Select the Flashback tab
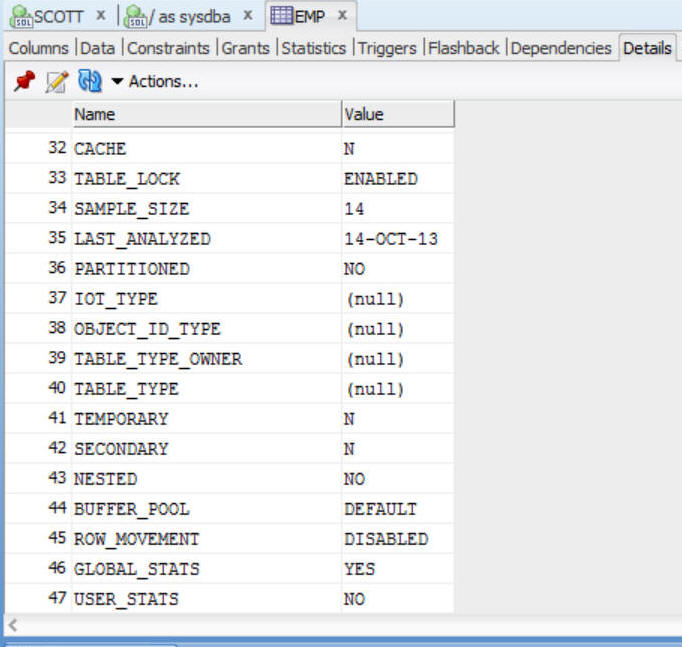Screen dimensions: 682x647 464,48
